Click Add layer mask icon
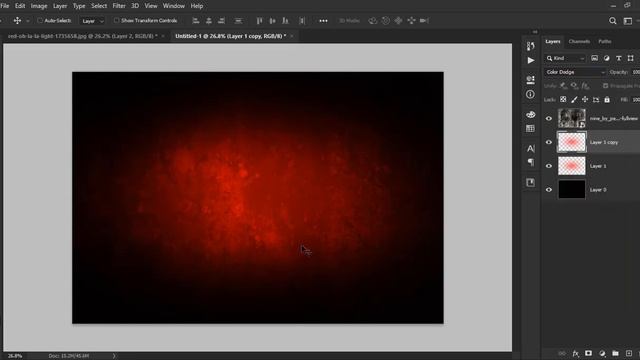The width and height of the screenshot is (640, 360). click(588, 353)
